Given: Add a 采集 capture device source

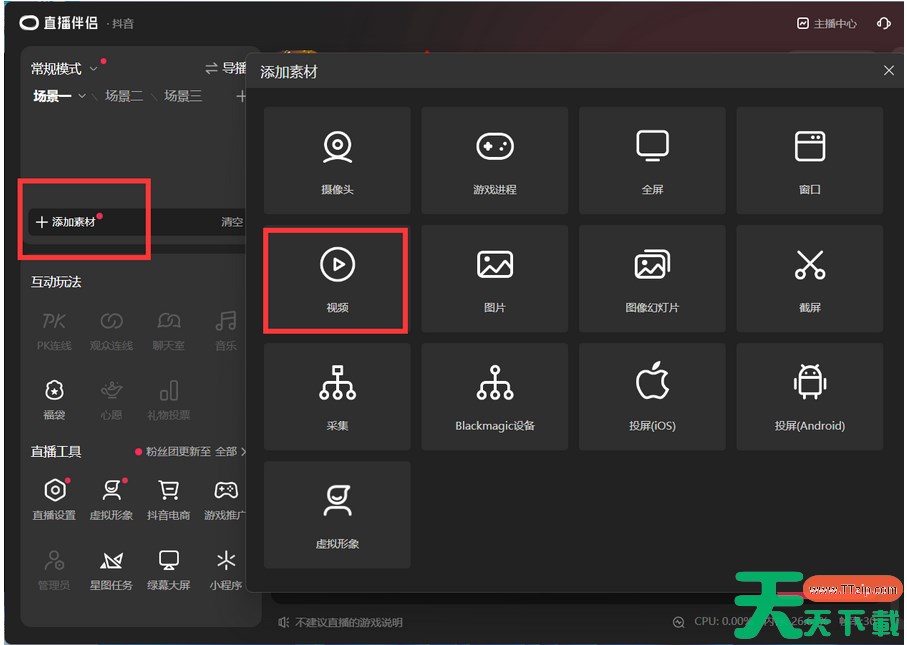Looking at the screenshot, I should (x=337, y=397).
